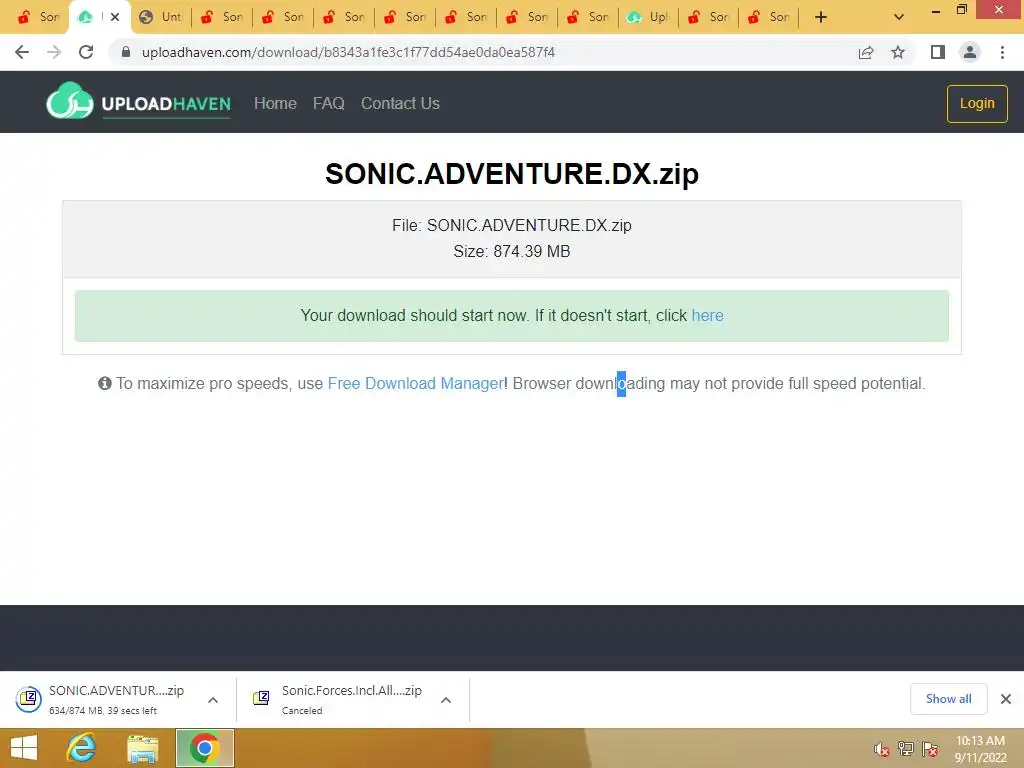Open the Home navigation link
Viewport: 1024px width, 768px height.
point(275,103)
